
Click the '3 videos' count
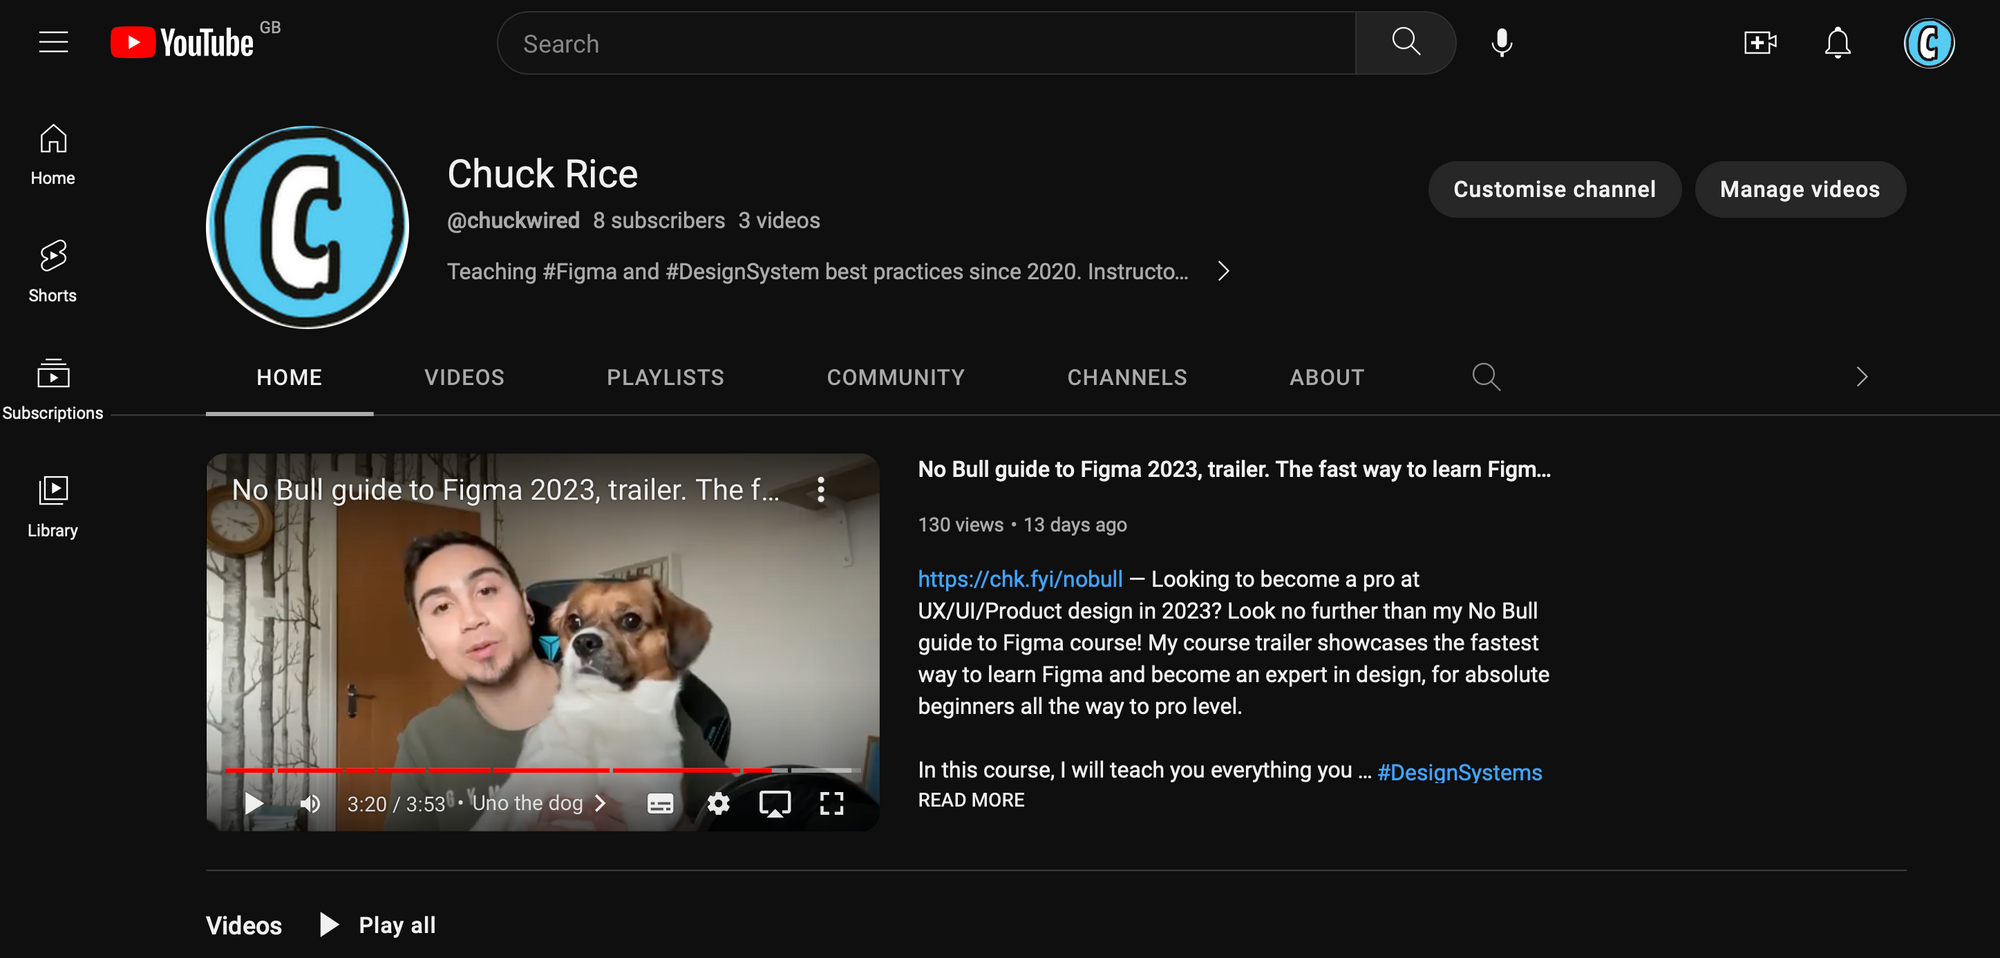[779, 220]
